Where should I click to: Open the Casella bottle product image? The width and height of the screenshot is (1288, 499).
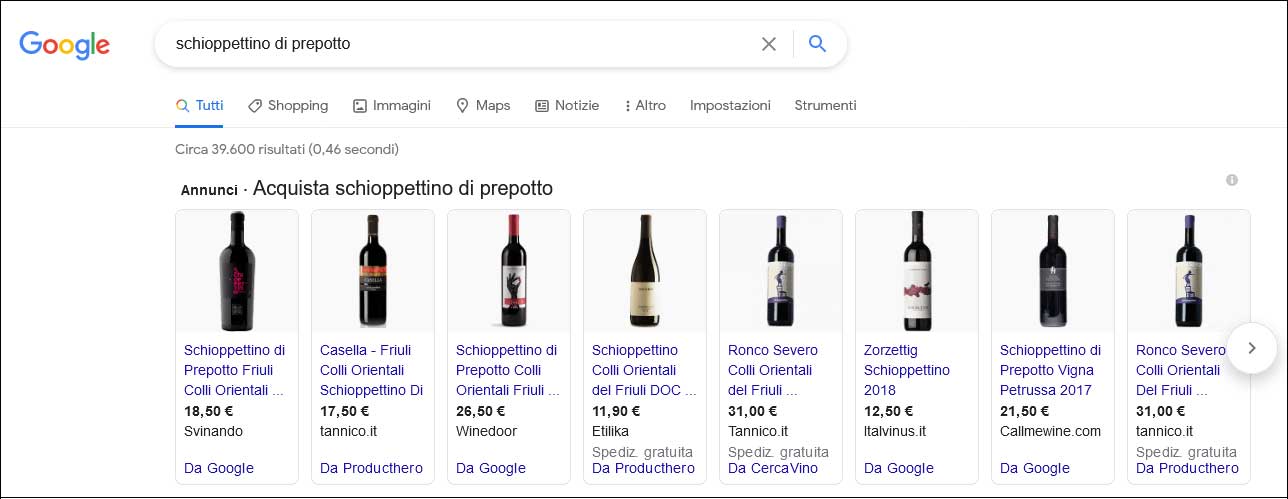point(373,270)
